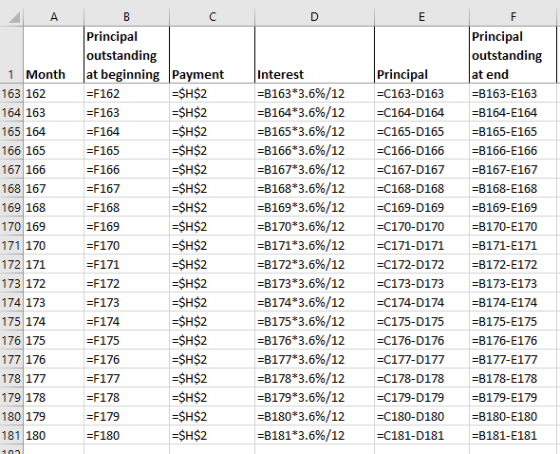Viewport: 560px width, 454px height.
Task: Click cell containing =B175*3.6%/12
Action: (x=314, y=321)
